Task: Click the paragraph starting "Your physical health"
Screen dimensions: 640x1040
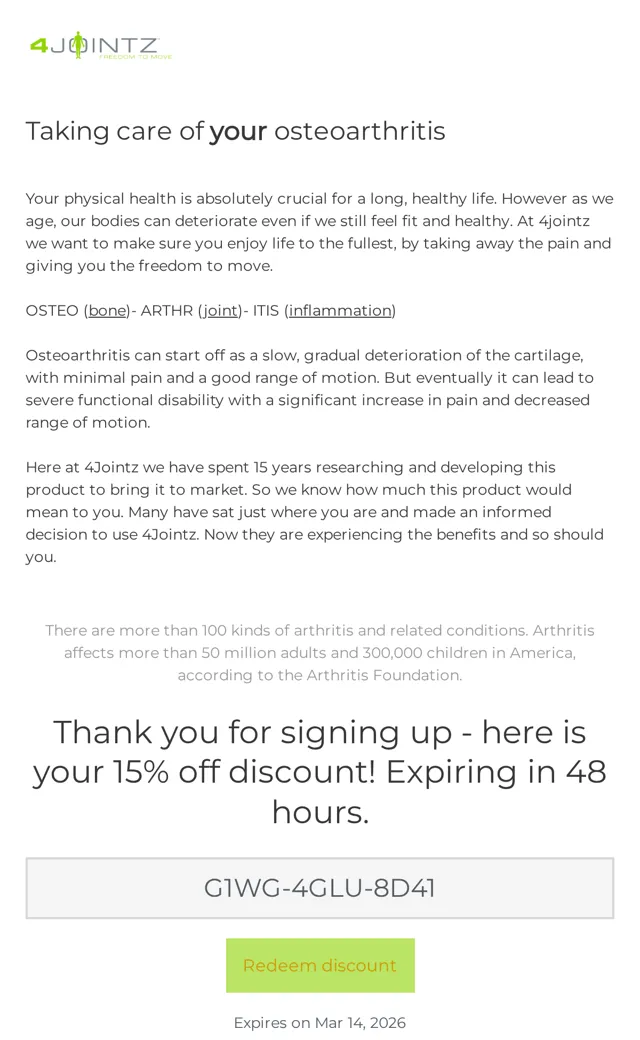Action: [320, 232]
